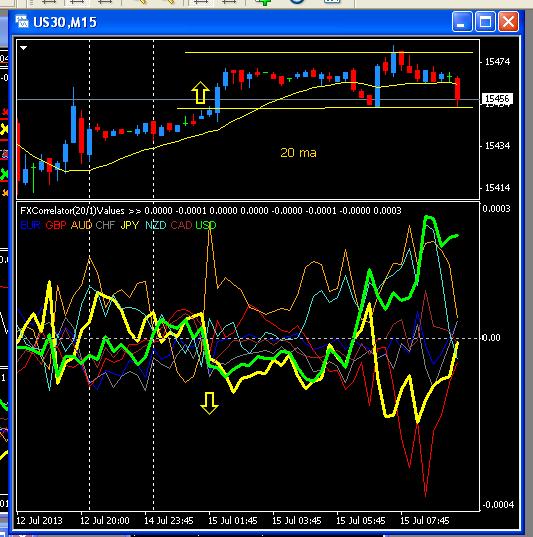Click the 15474 price axis value

(x=498, y=62)
